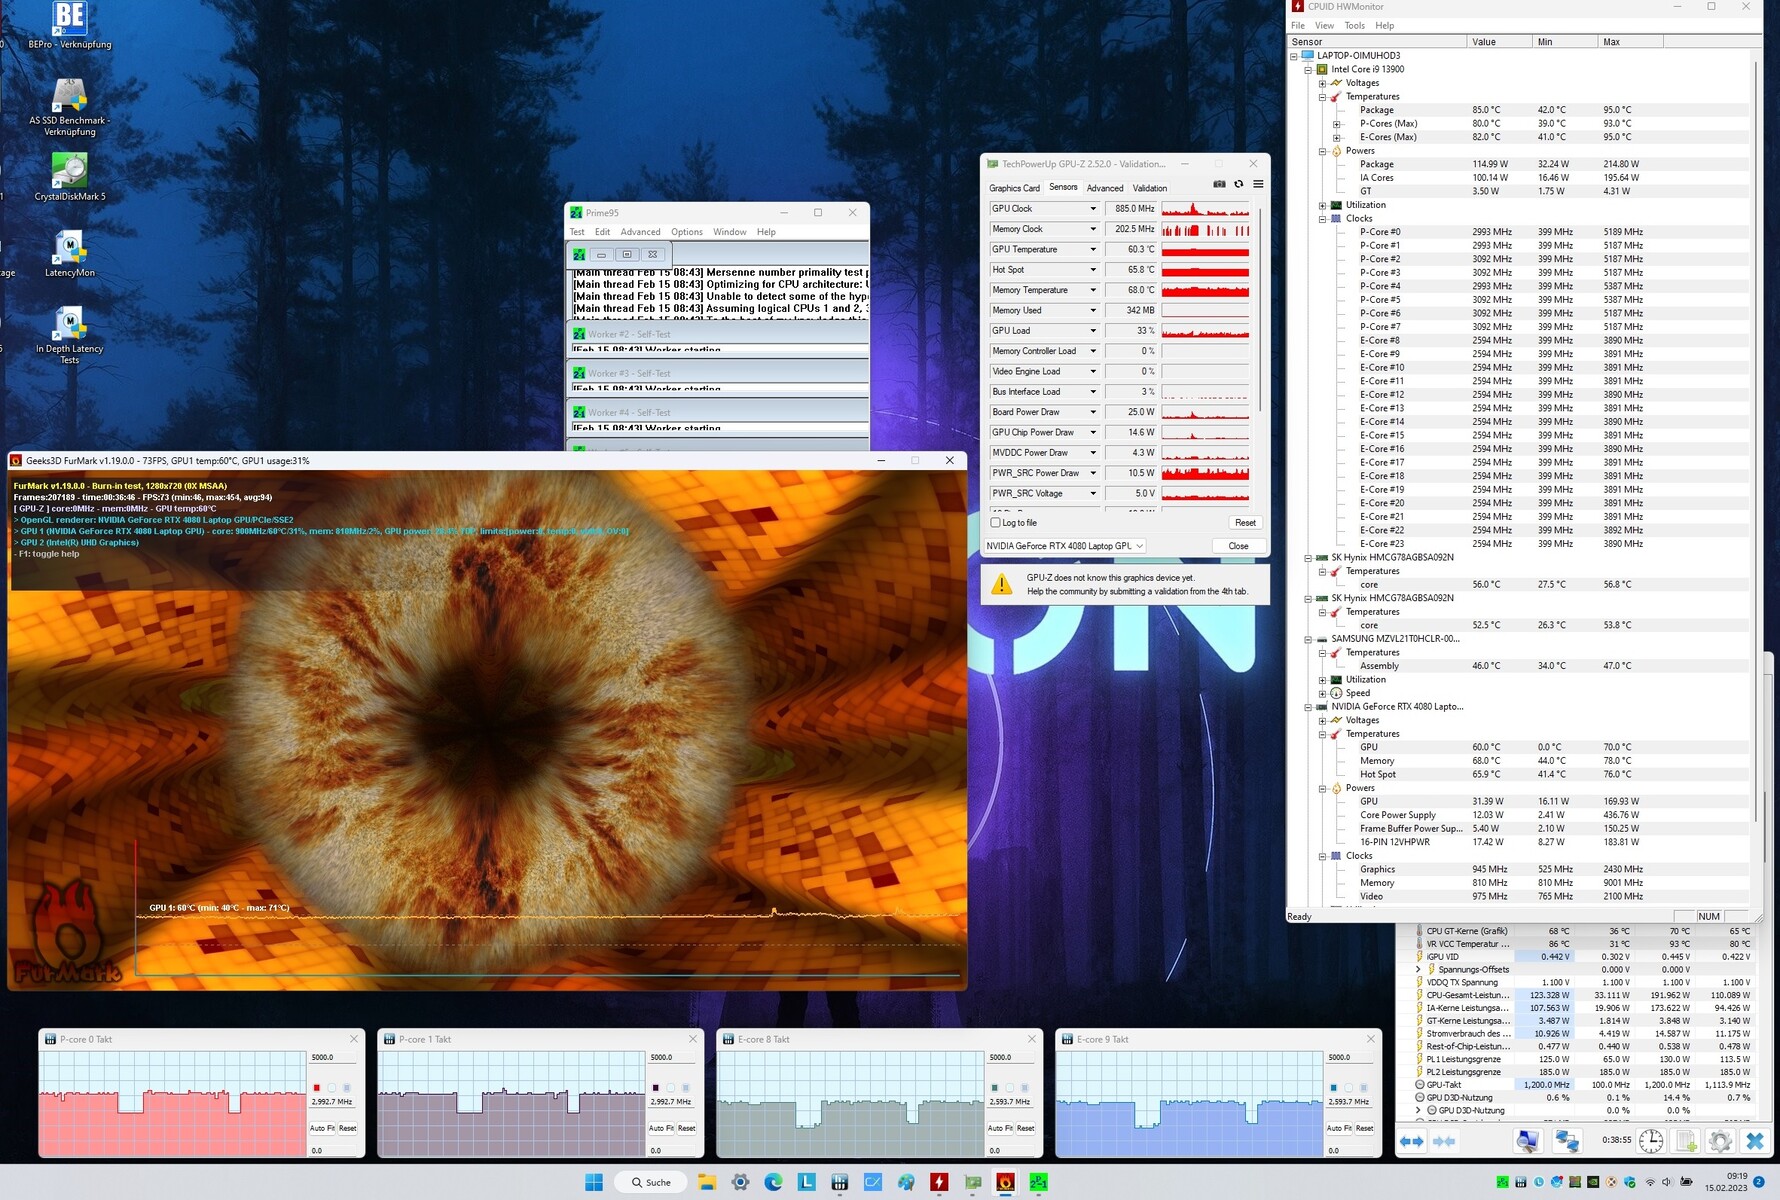Open the GPU Load sensor dropdown
This screenshot has height=1200, width=1780.
point(1093,331)
